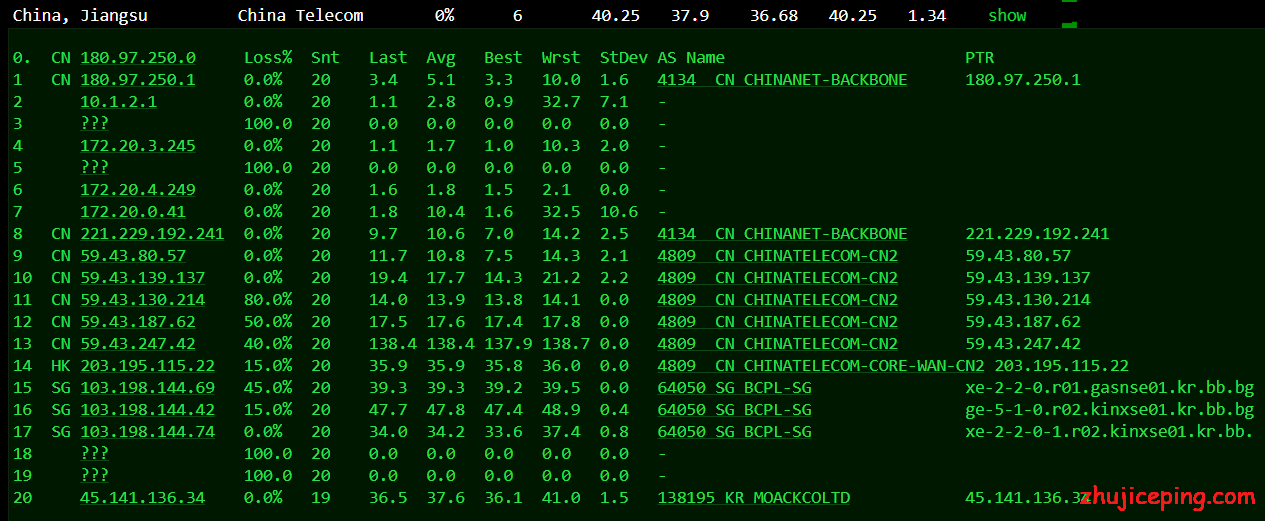The width and height of the screenshot is (1265, 521).
Task: Select the 50.0% loss value in hop 12
Action: [268, 322]
